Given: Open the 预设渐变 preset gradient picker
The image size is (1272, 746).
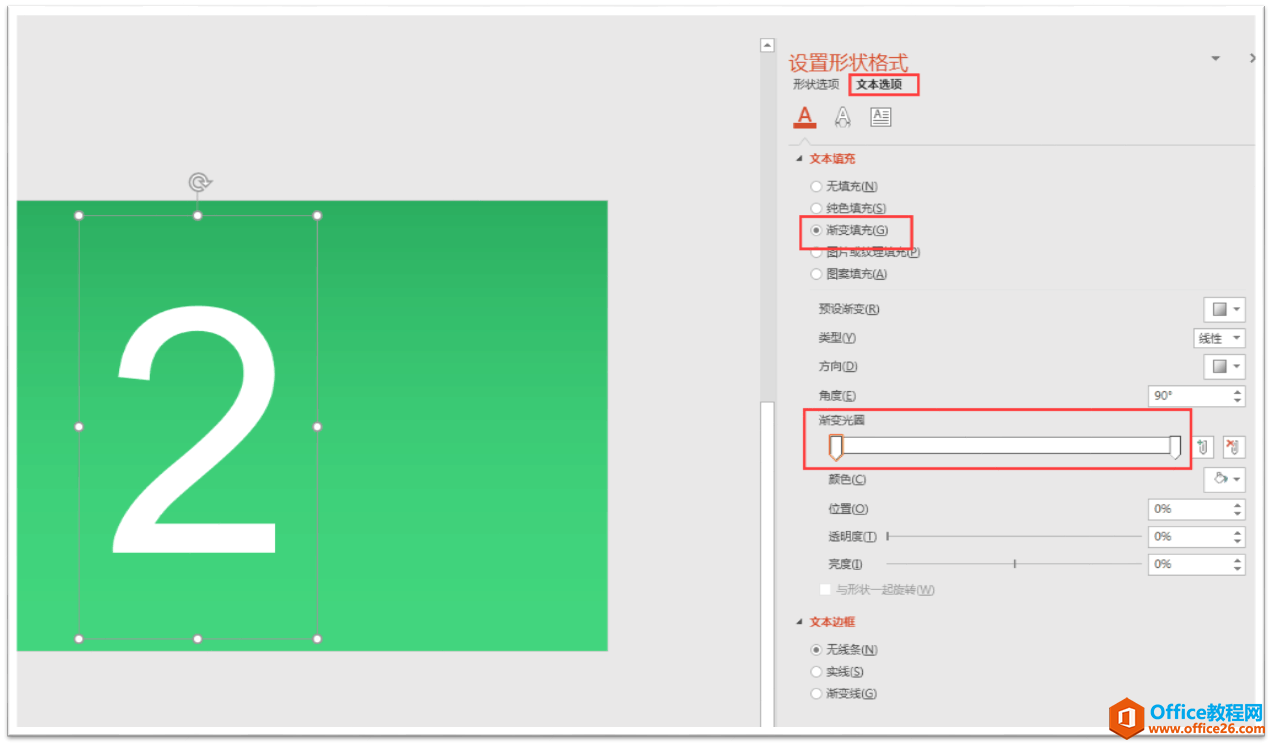Looking at the screenshot, I should point(1224,309).
